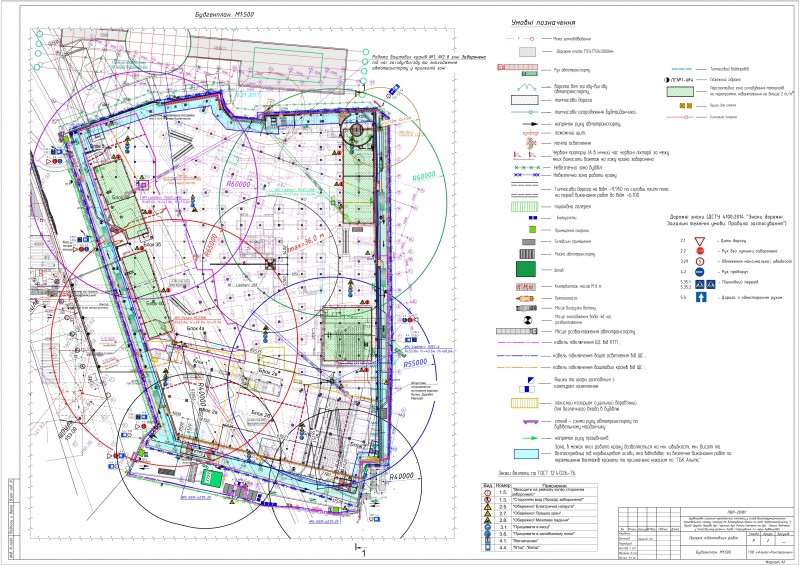Select the blue R55000 crane radius label
800x565 pixels.
(415, 363)
